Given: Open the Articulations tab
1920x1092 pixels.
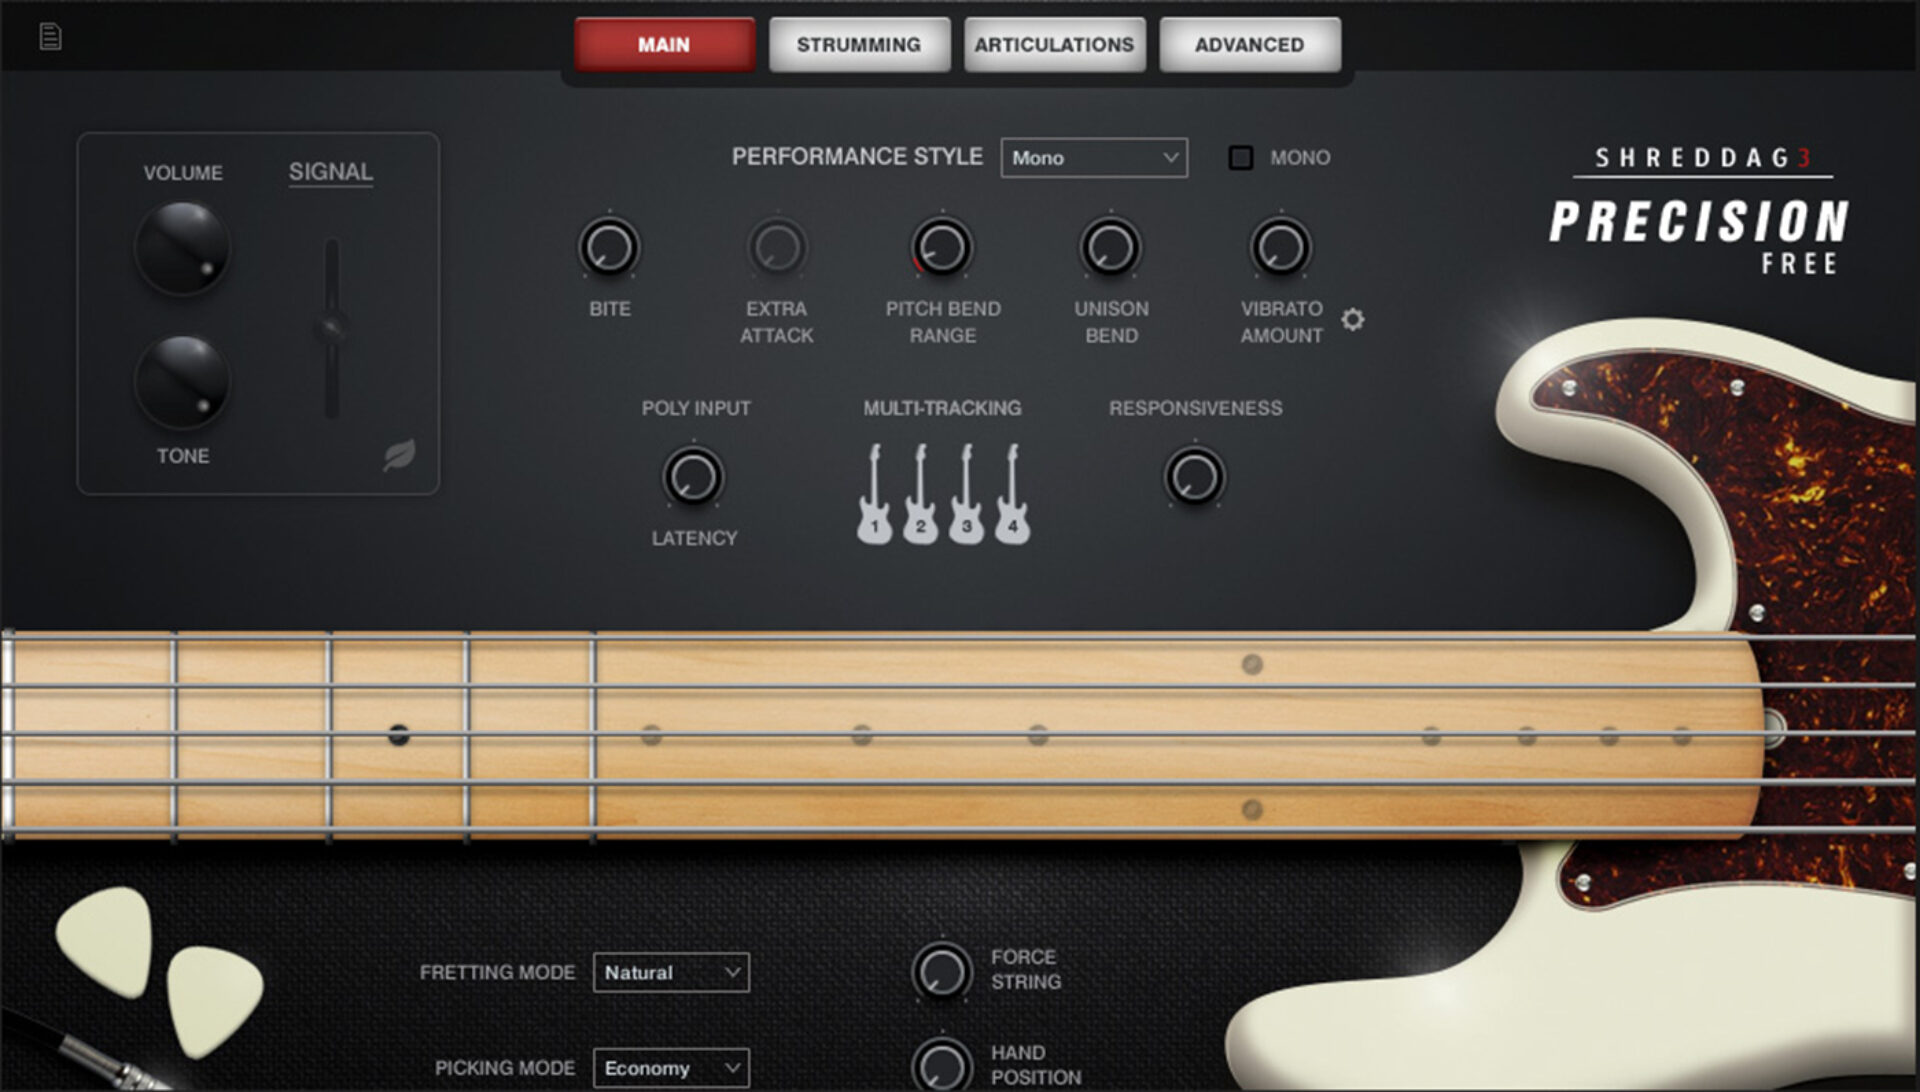Looking at the screenshot, I should point(1053,44).
